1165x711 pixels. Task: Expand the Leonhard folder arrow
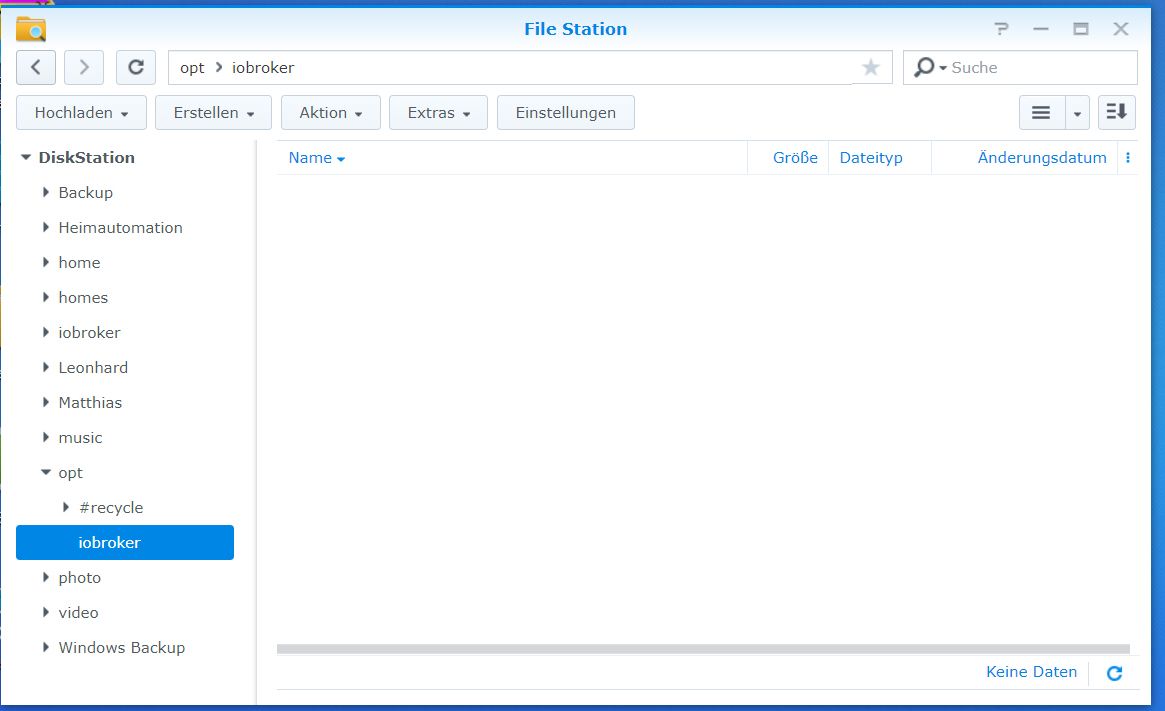pyautogui.click(x=46, y=367)
